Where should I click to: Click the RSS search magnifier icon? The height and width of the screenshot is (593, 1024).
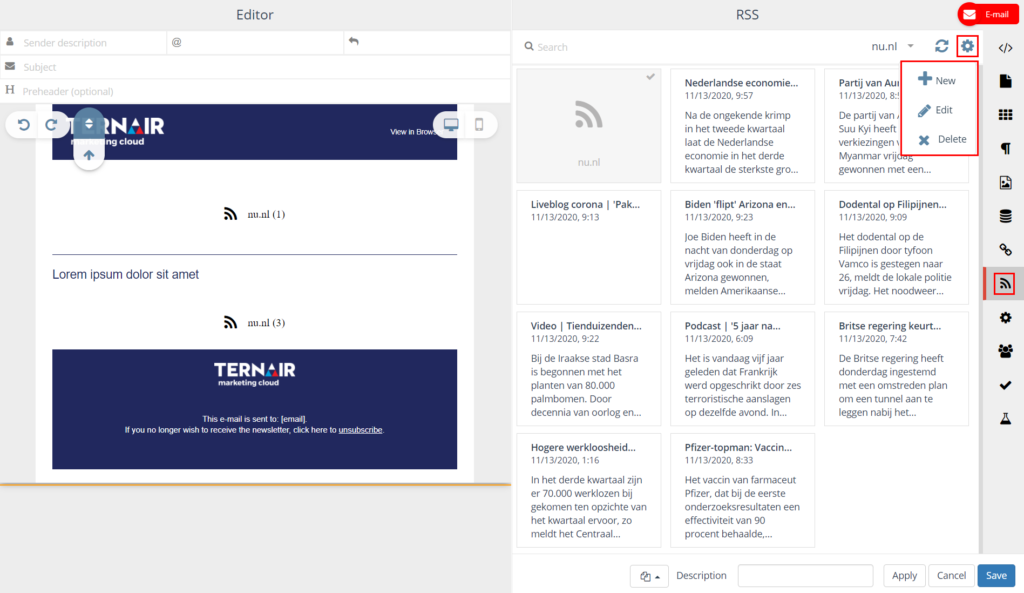tap(529, 46)
